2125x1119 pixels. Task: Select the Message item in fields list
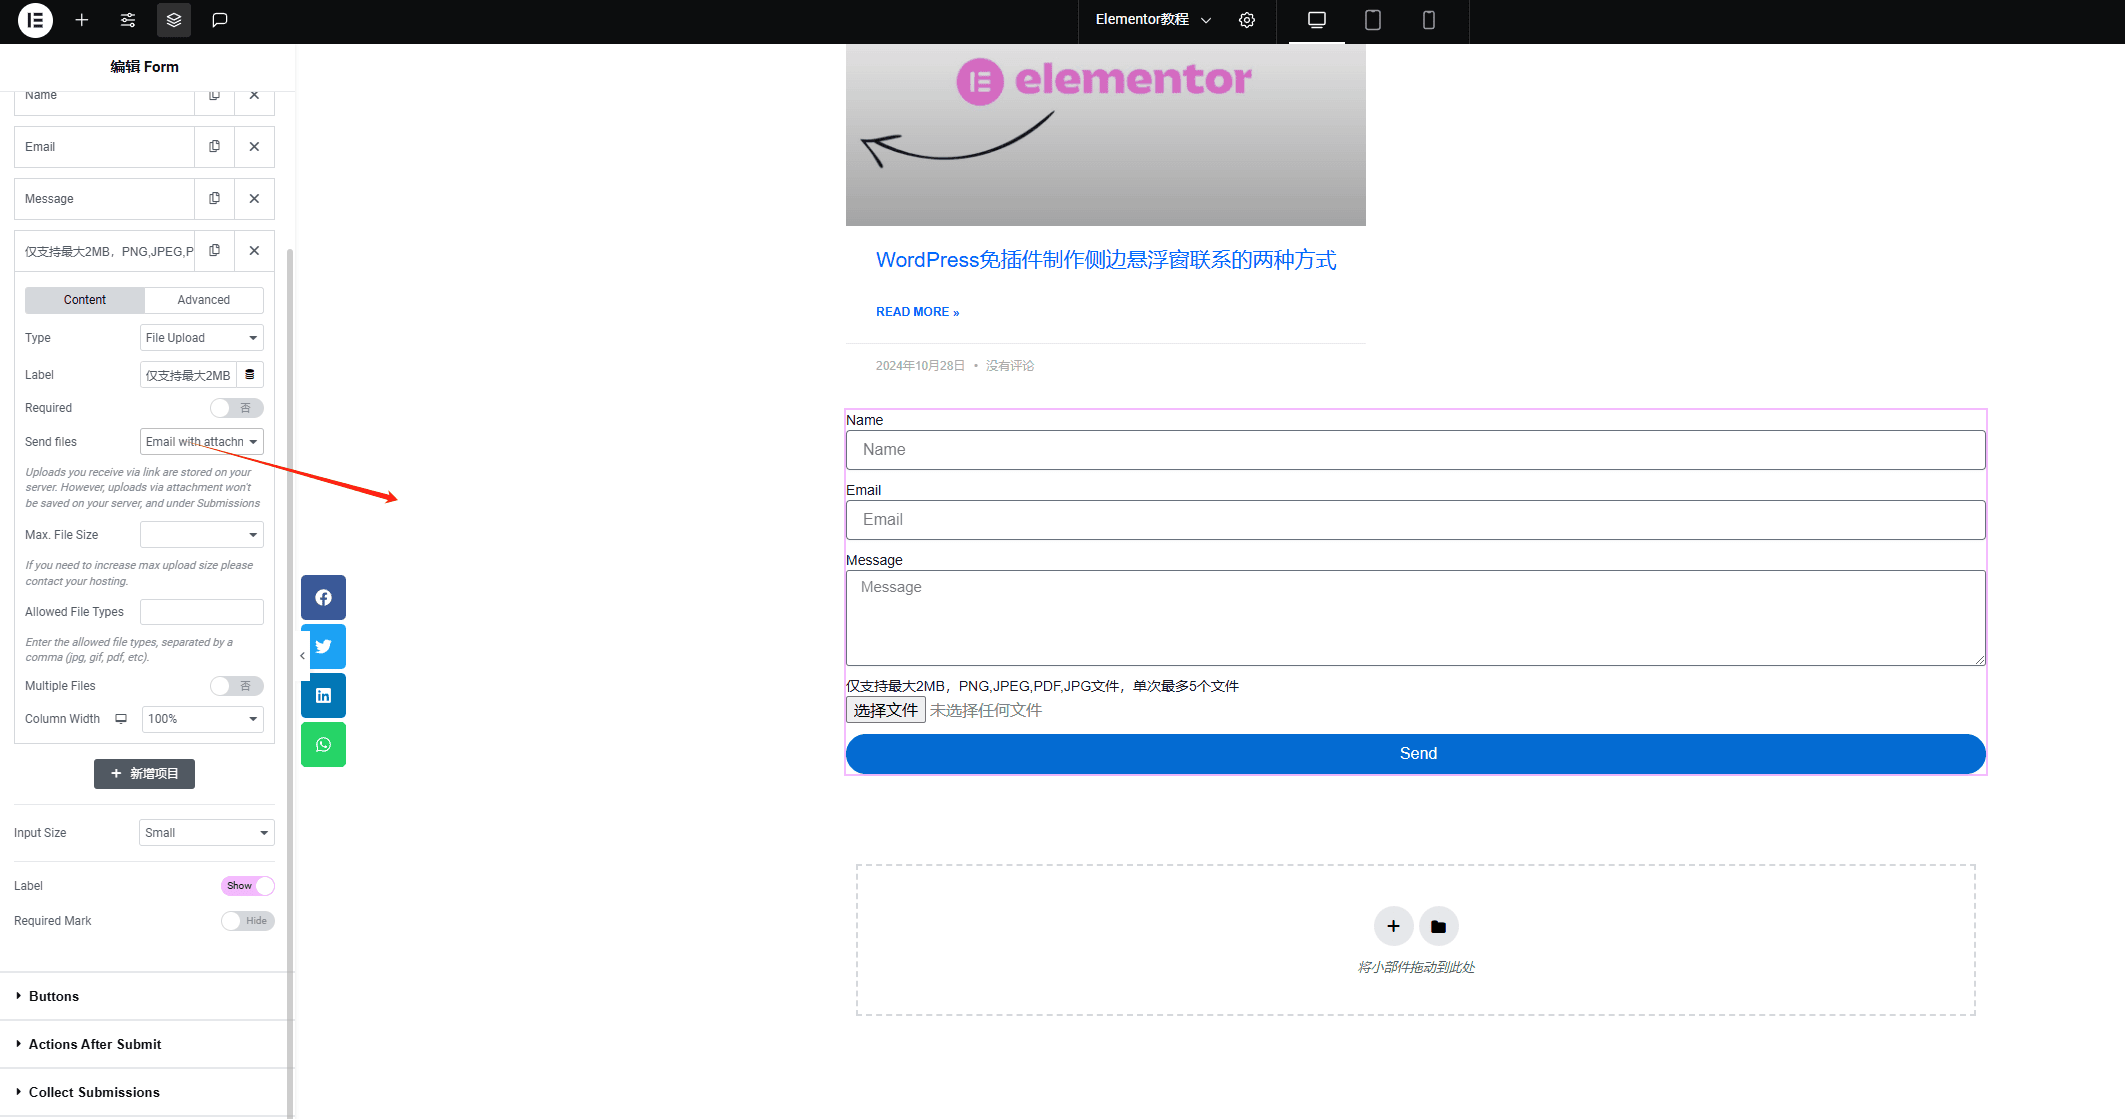104,199
